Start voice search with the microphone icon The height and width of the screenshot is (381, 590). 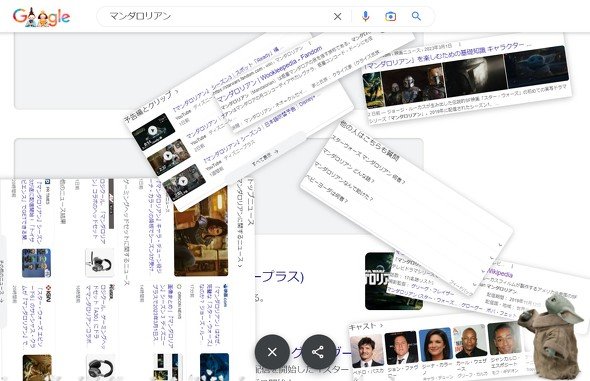point(365,17)
